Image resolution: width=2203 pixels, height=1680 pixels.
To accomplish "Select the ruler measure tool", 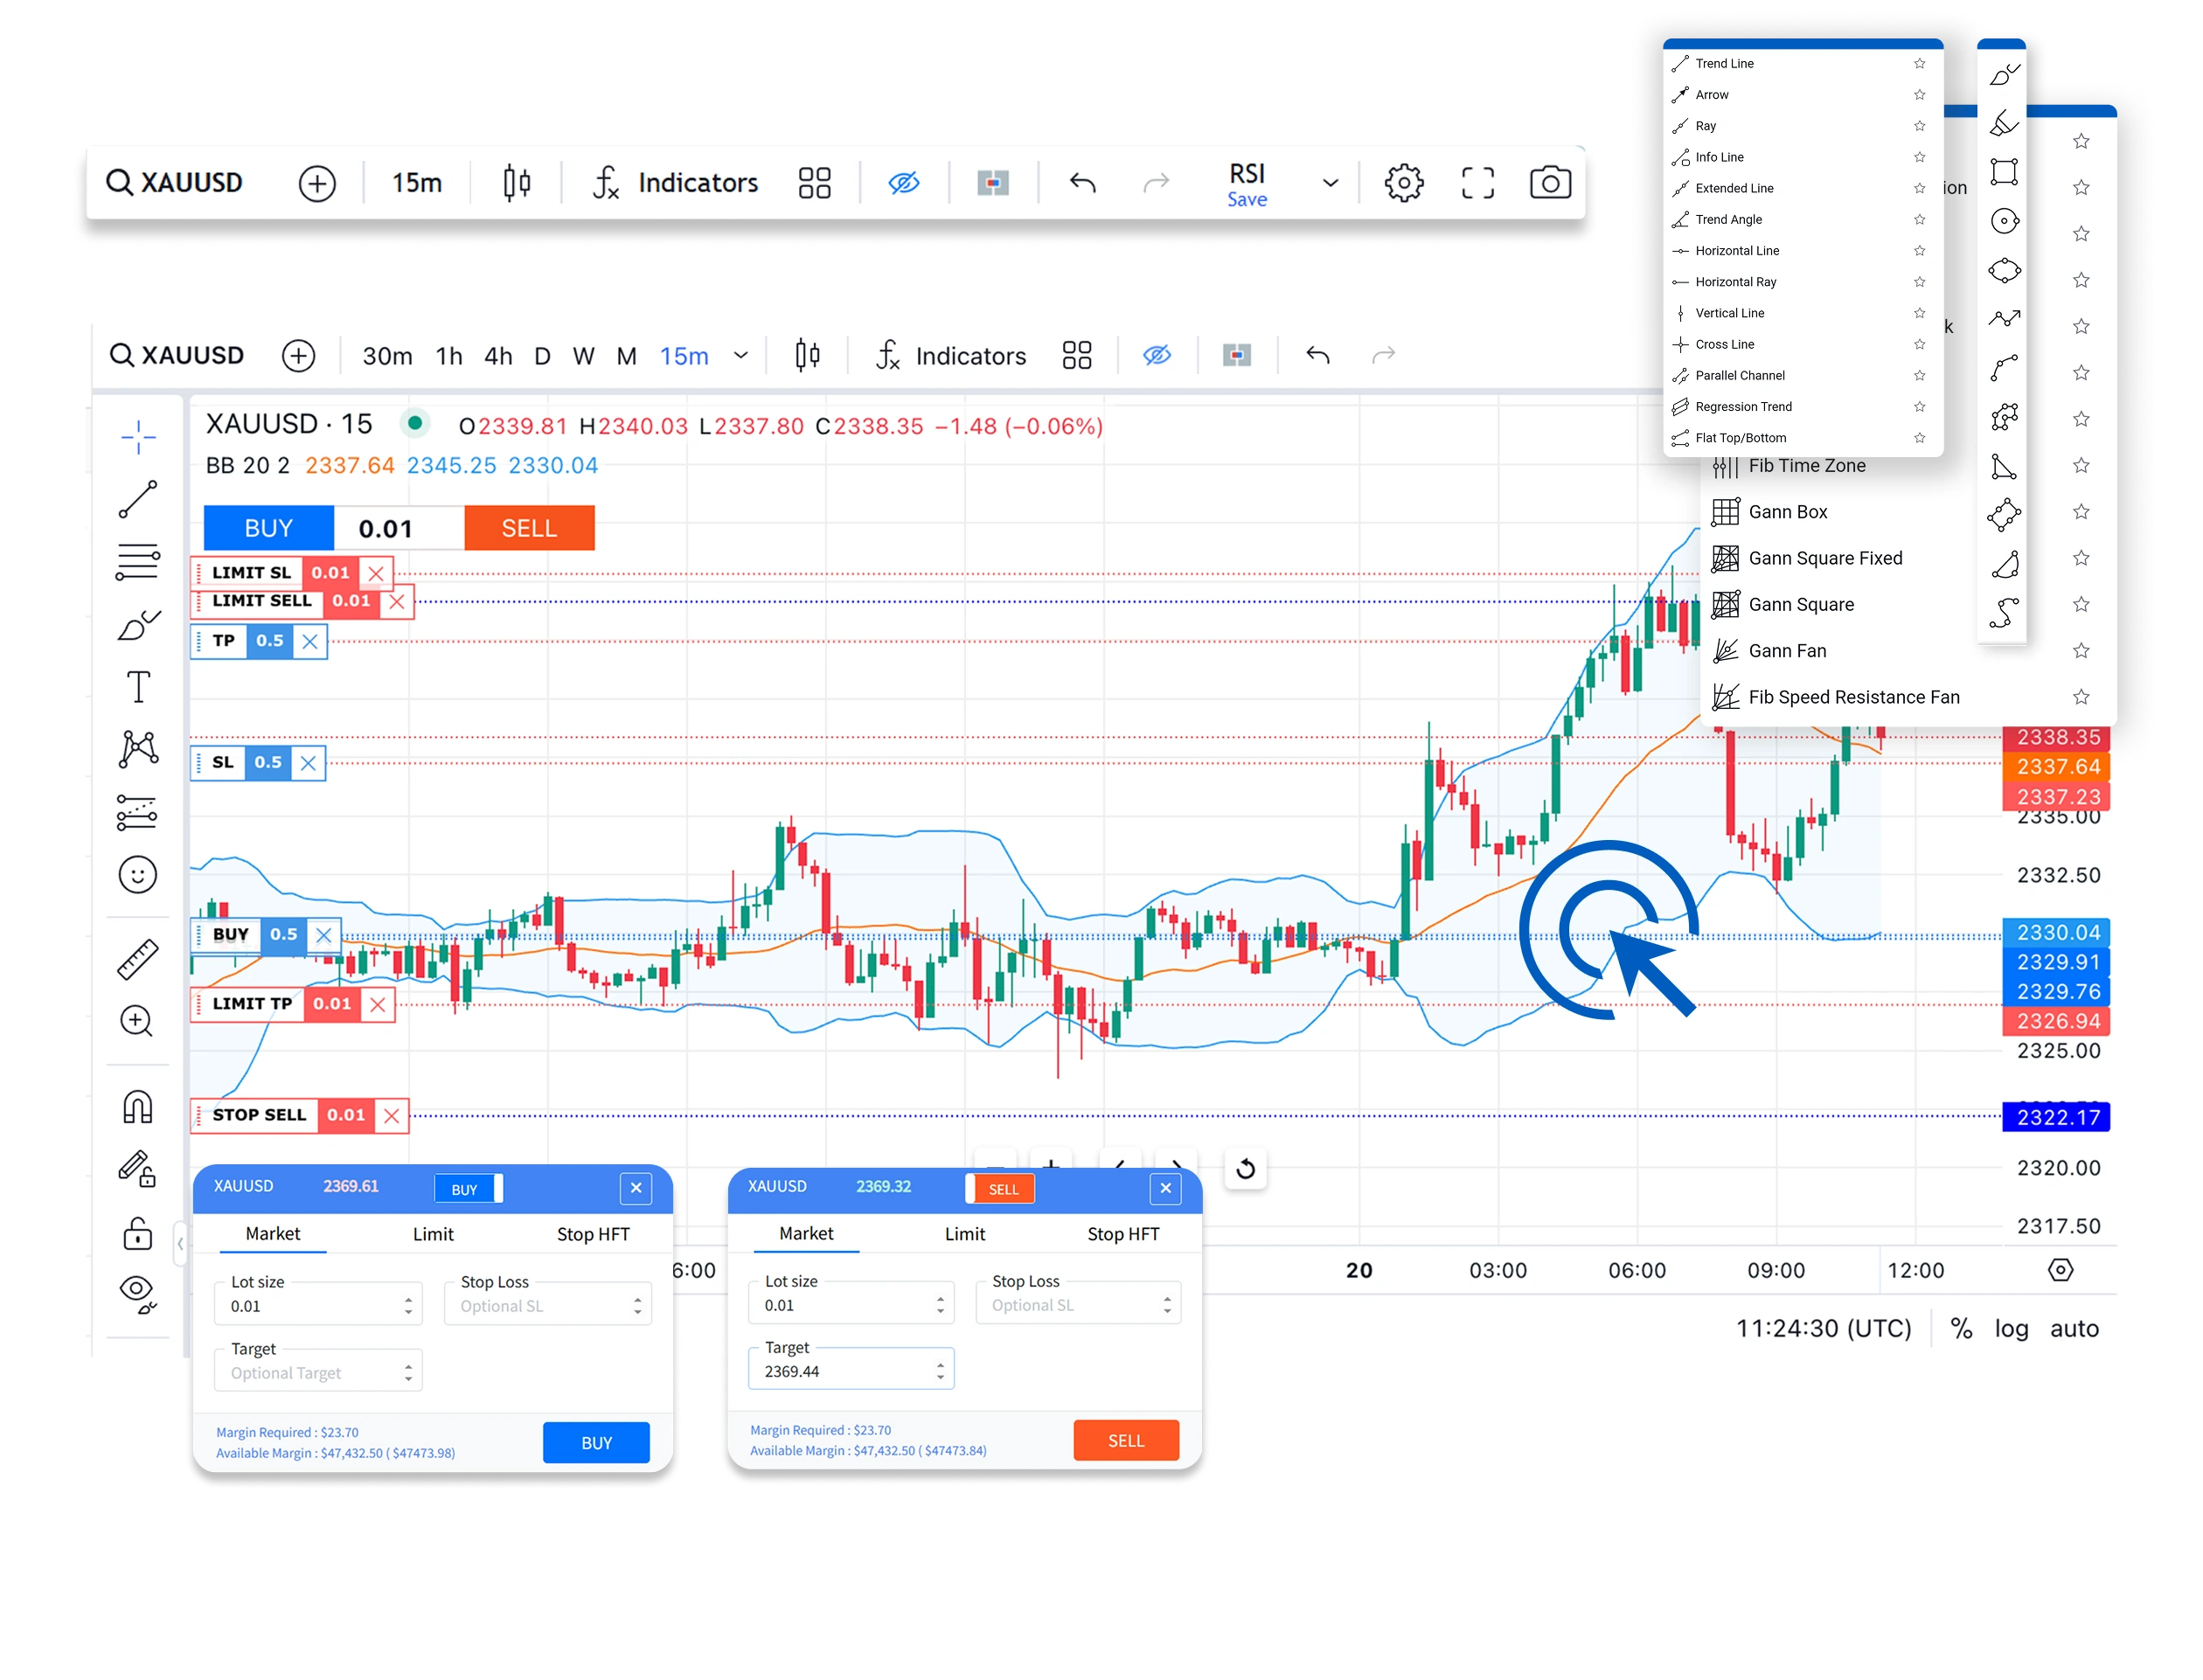I will point(138,960).
